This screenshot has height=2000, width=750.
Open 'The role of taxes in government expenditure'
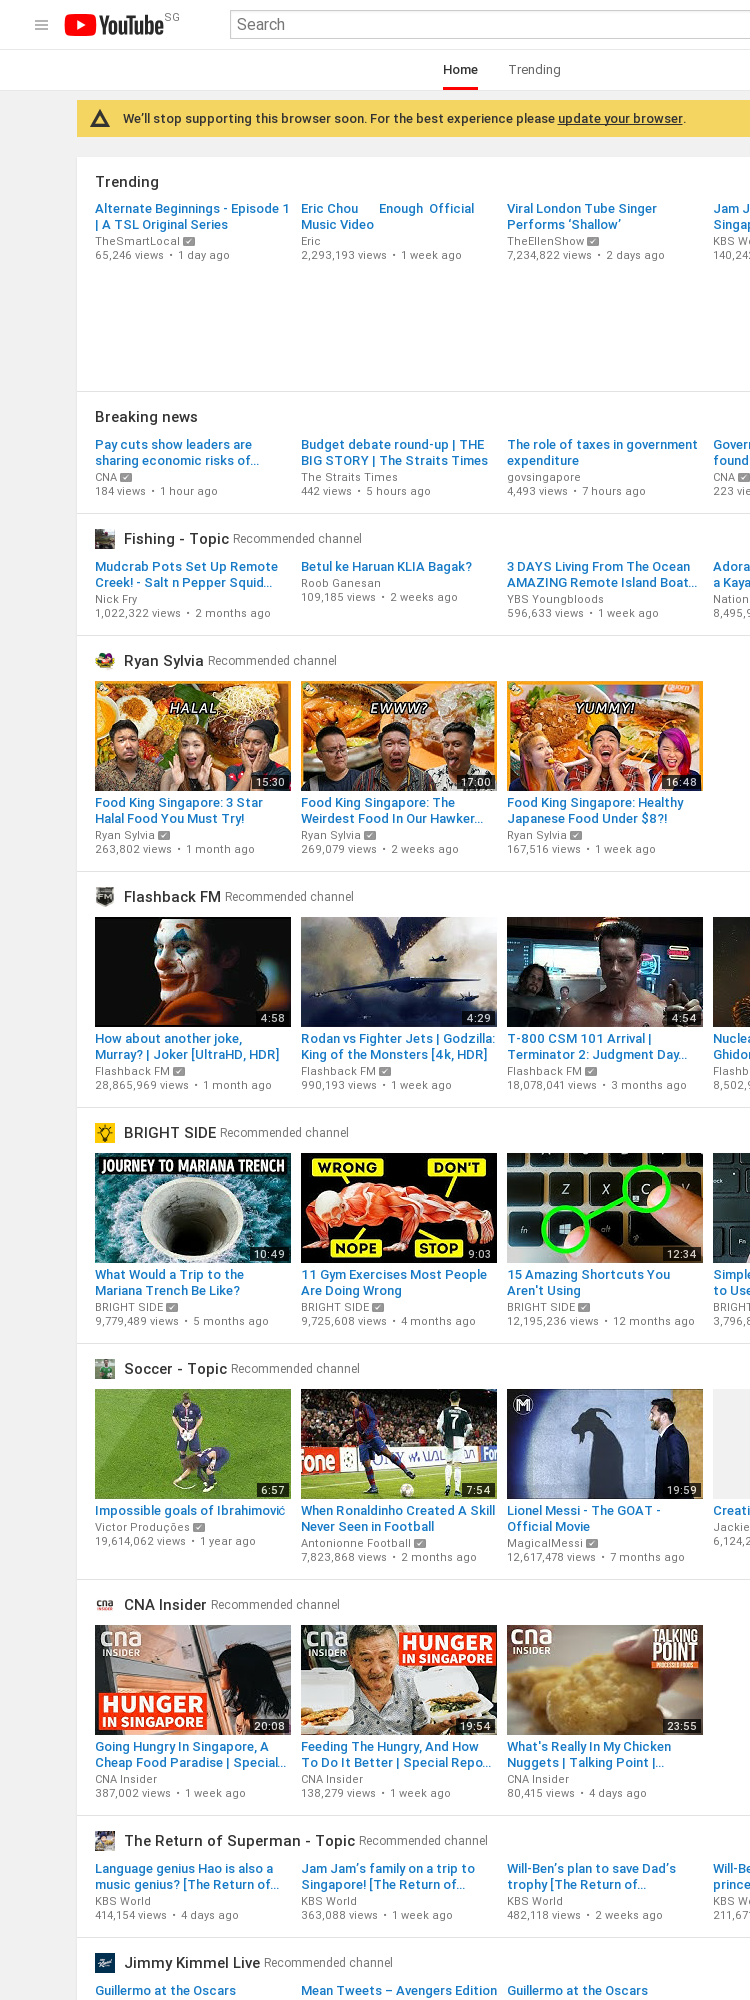click(602, 453)
